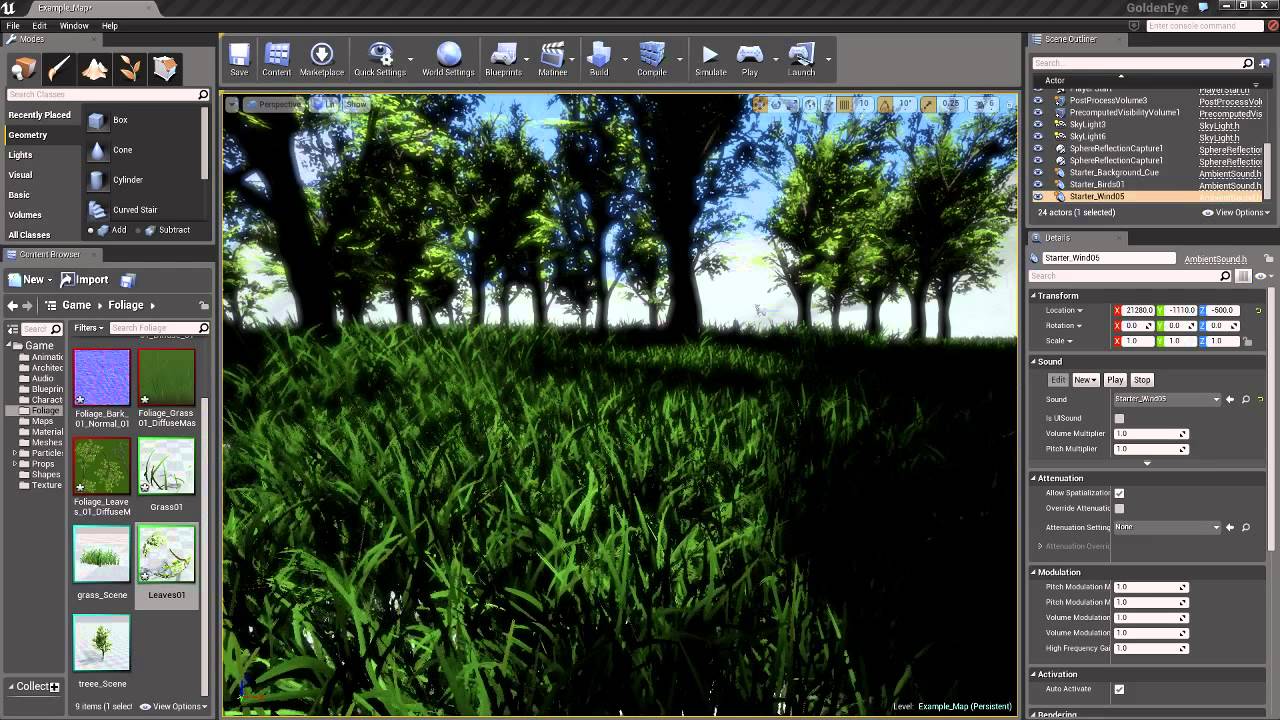Image resolution: width=1280 pixels, height=720 pixels.
Task: Click the Save toolbar icon
Action: click(x=239, y=60)
